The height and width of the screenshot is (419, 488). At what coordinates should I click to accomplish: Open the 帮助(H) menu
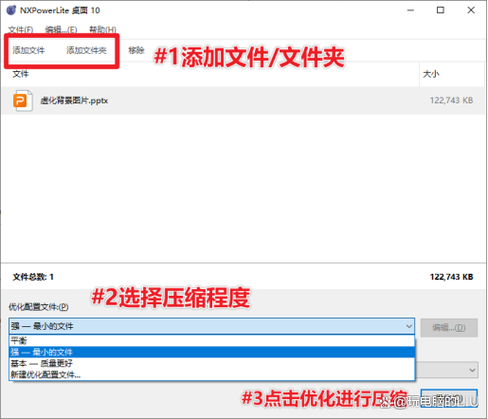pos(103,30)
